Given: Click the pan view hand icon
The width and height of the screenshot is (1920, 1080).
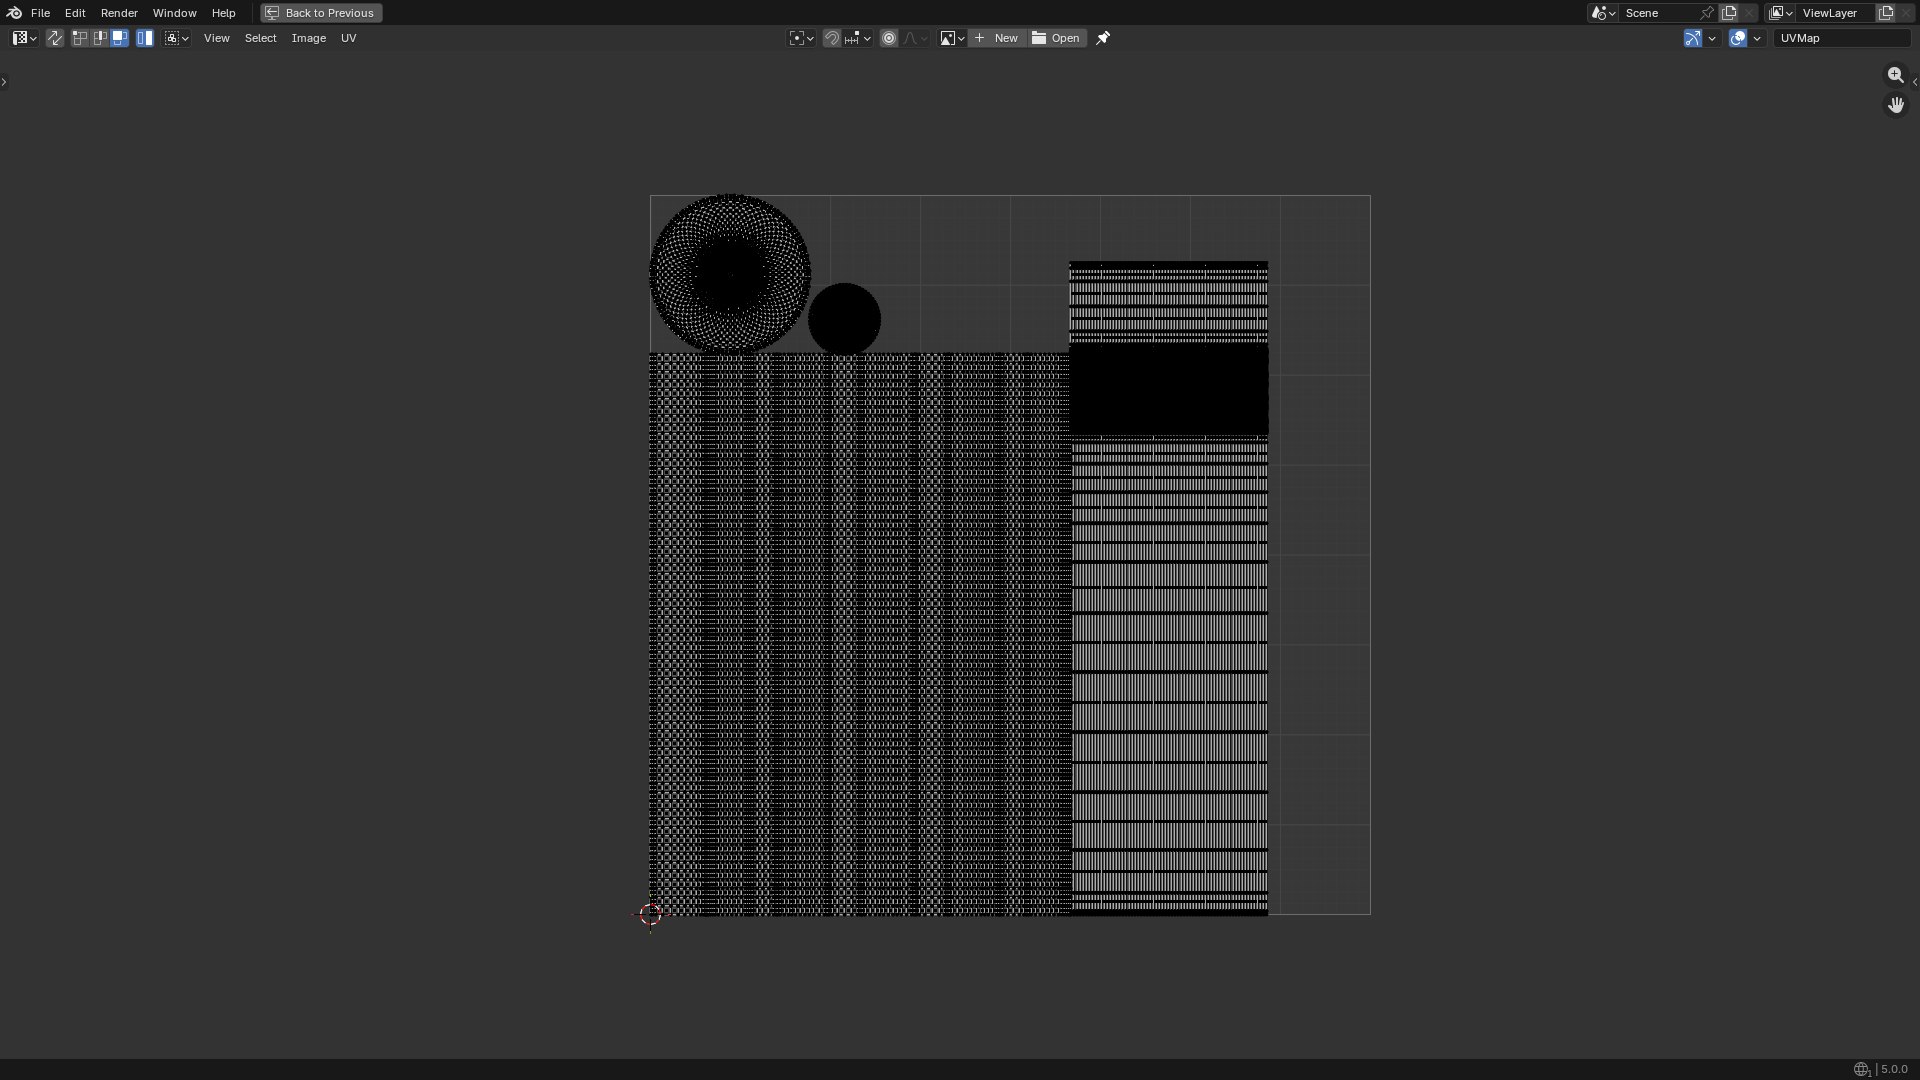Looking at the screenshot, I should (1895, 105).
